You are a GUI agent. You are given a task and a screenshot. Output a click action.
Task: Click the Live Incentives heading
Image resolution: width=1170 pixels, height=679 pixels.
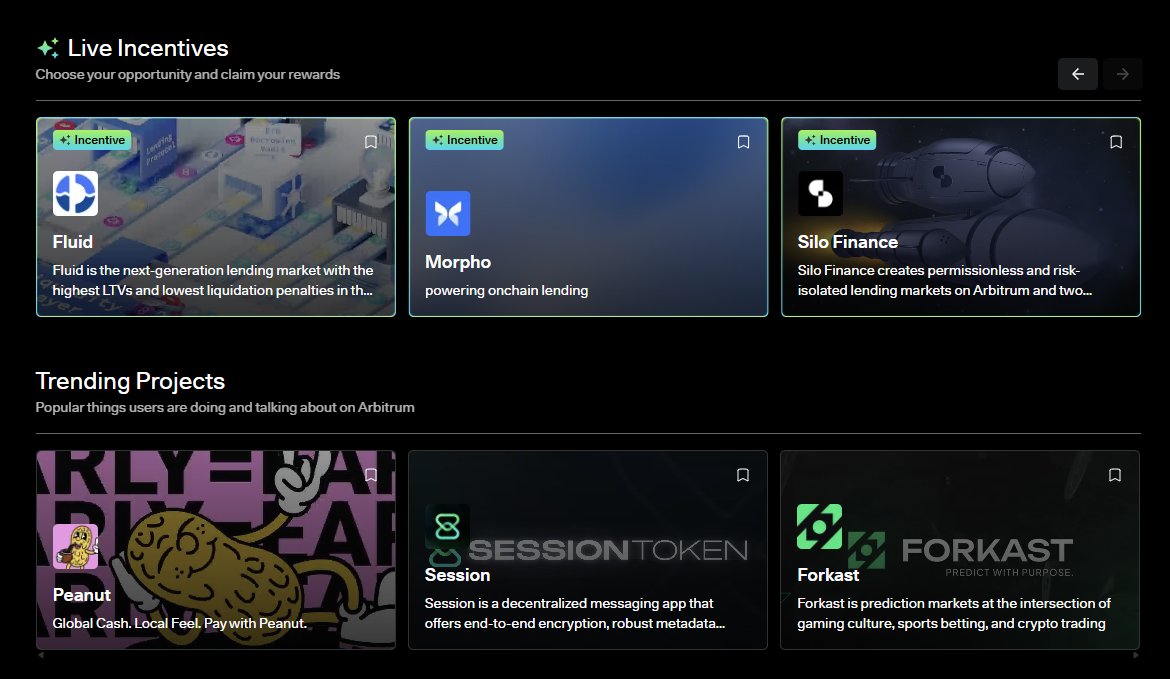(x=148, y=48)
